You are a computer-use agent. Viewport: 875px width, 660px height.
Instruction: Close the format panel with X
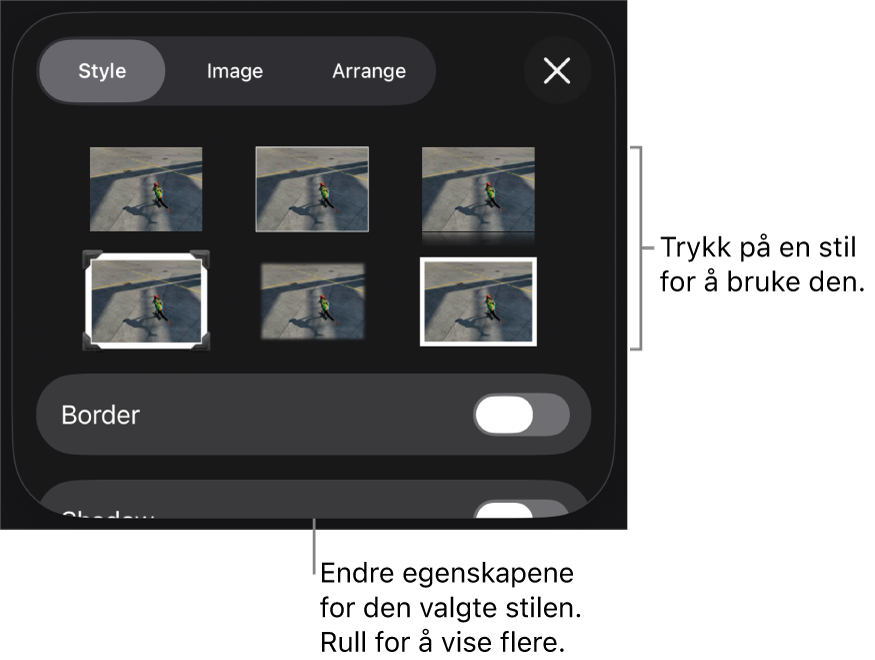pos(557,71)
